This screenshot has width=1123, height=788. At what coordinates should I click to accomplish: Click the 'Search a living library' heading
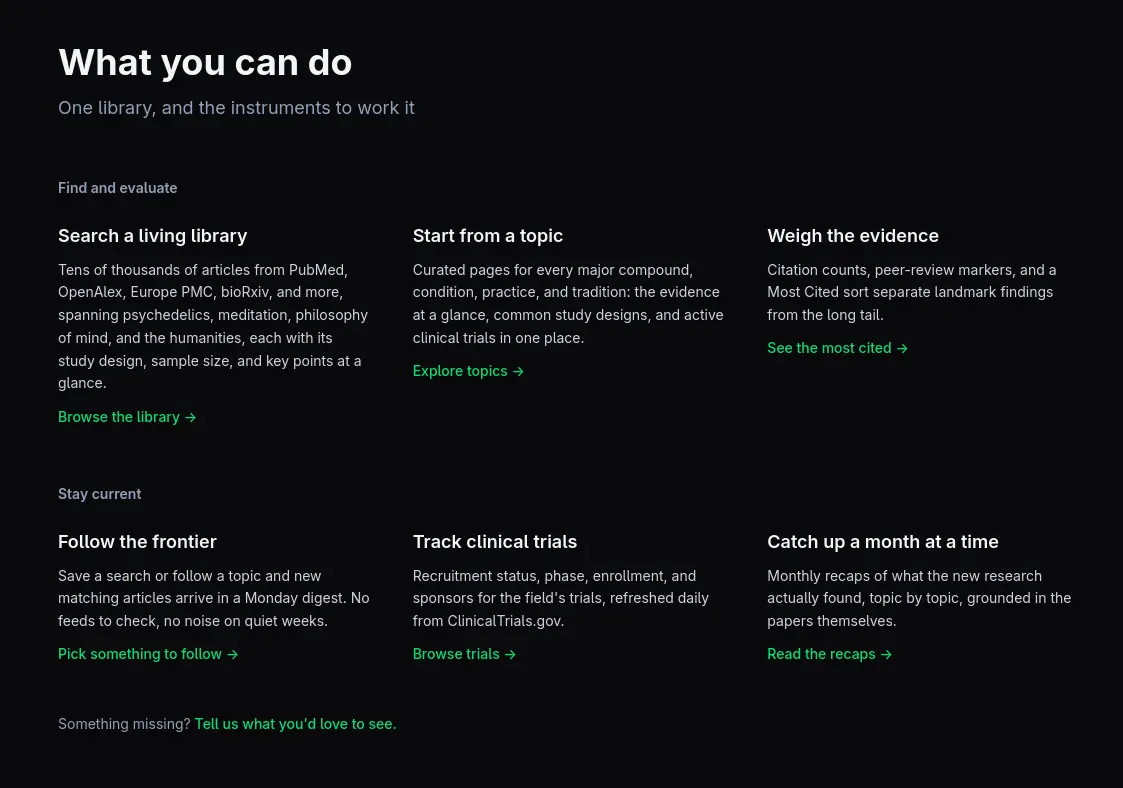point(153,236)
